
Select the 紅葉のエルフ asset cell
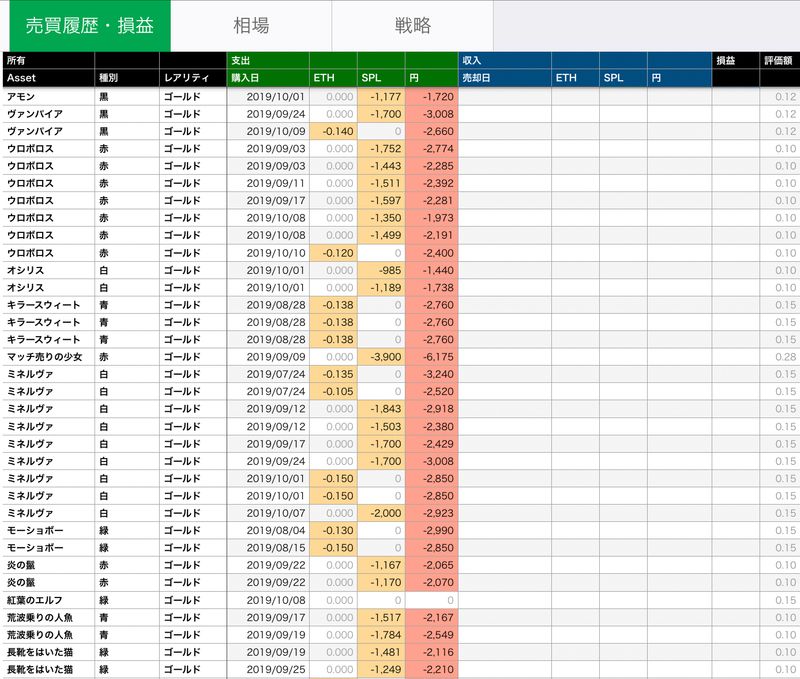(48, 600)
